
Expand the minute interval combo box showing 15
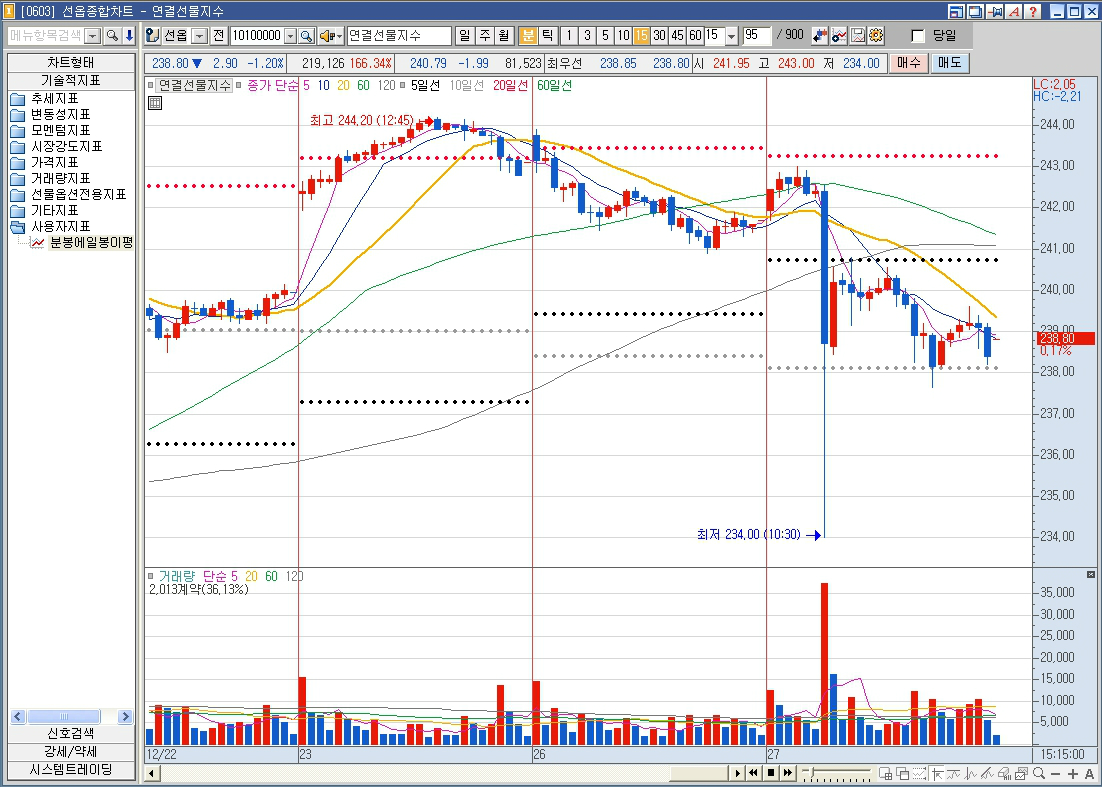click(731, 36)
